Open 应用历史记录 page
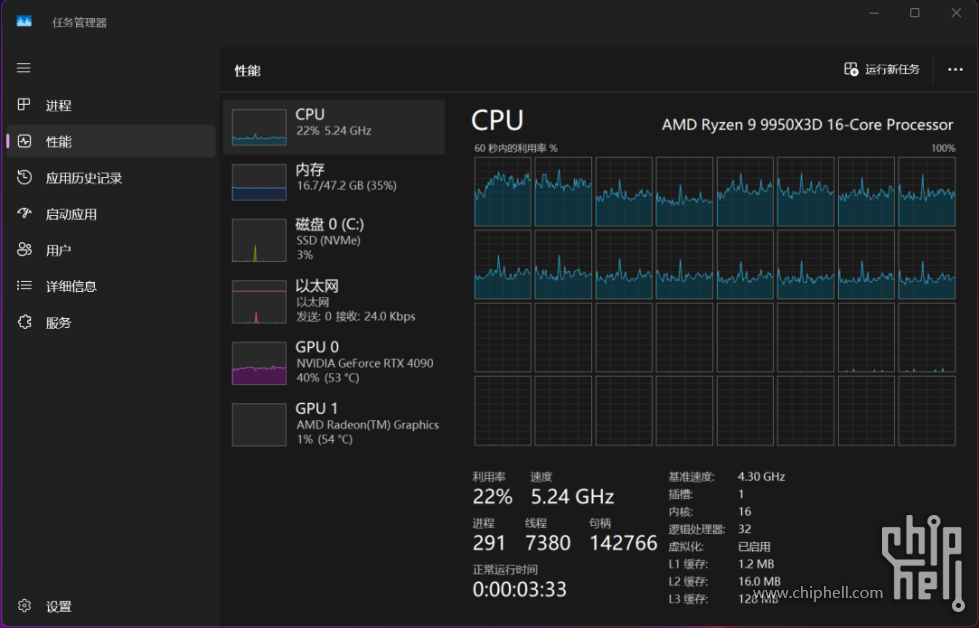Image resolution: width=979 pixels, height=628 pixels. [111, 178]
